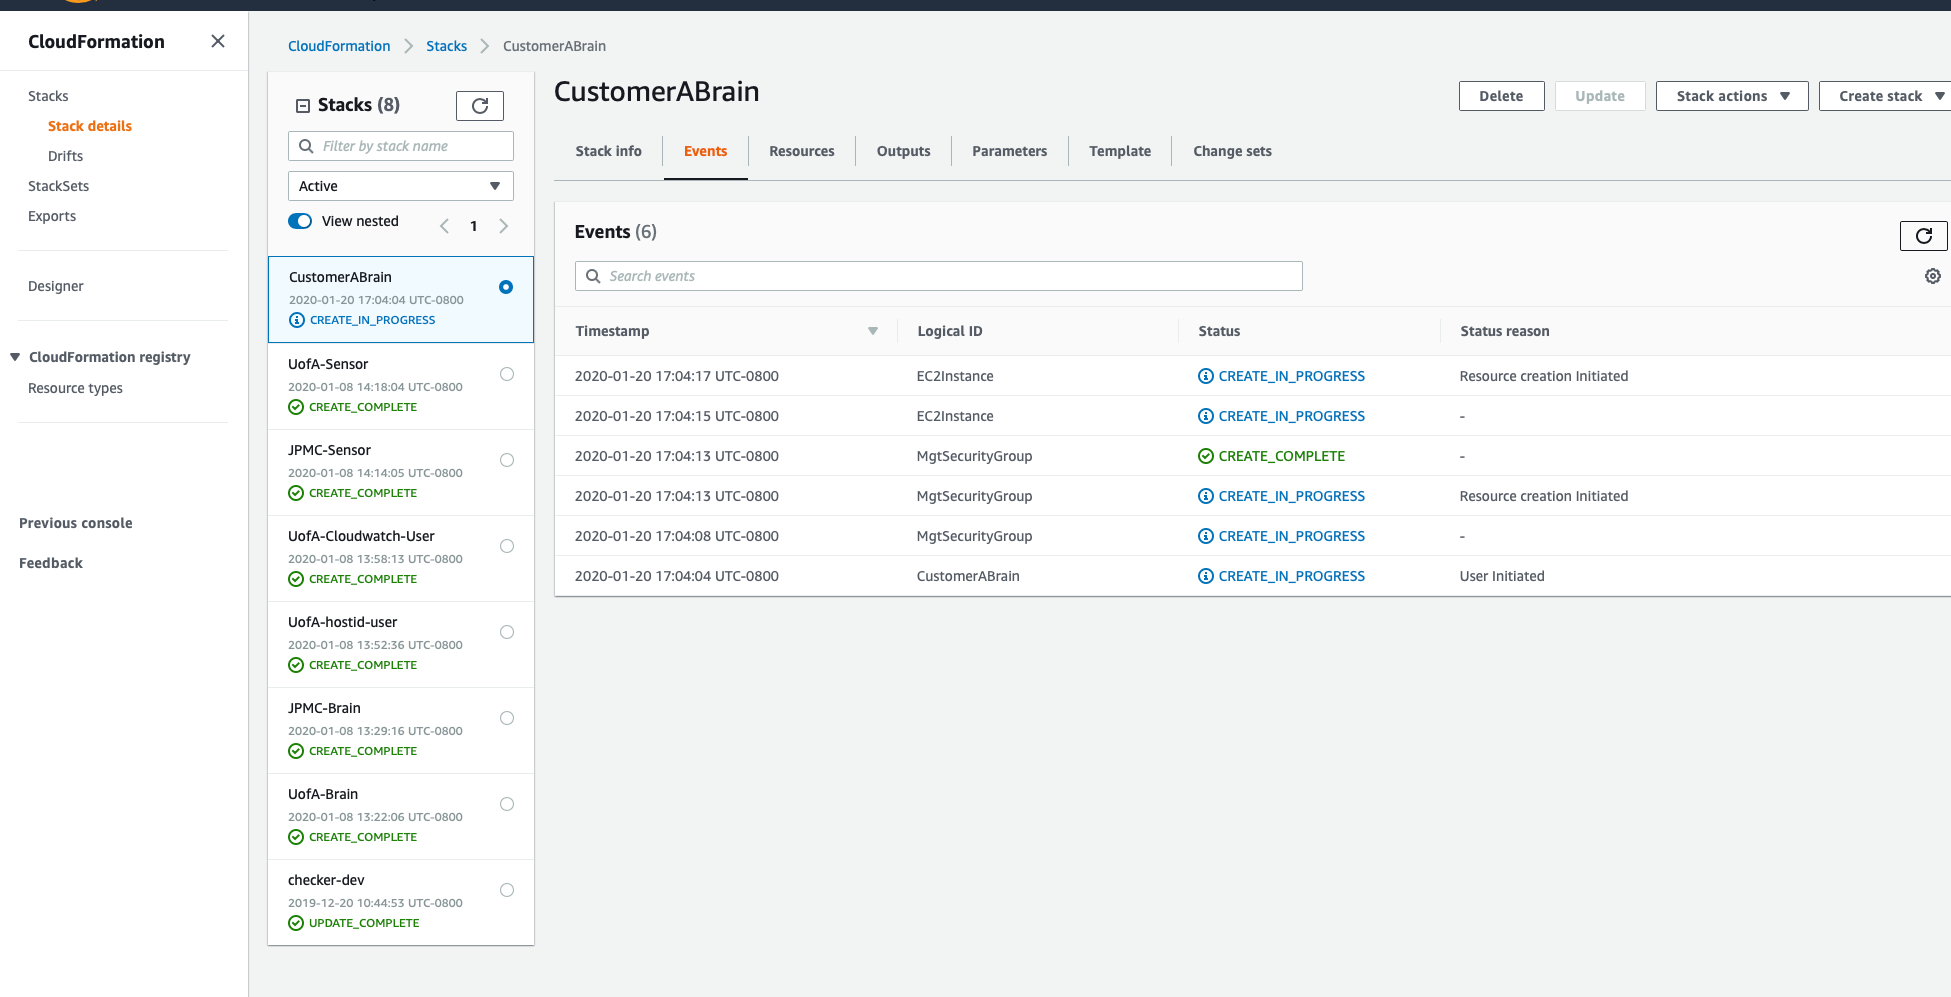Click the Search events input field
Viewport: 1951px width, 997px height.
pos(939,276)
